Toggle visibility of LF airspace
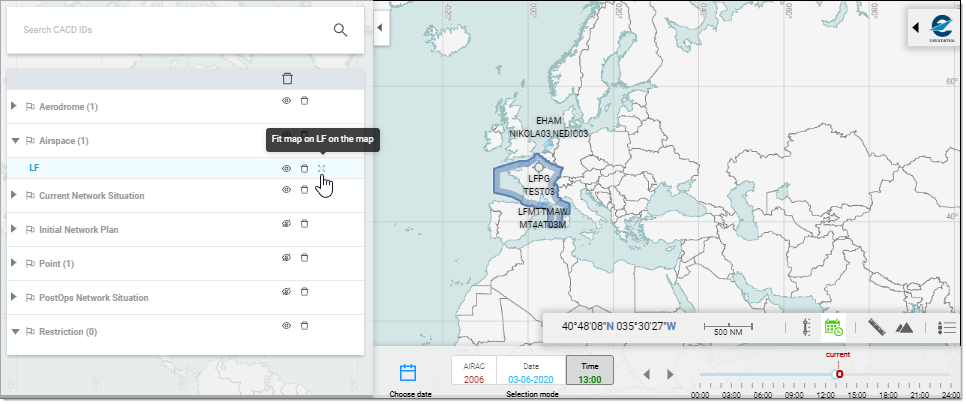 [286, 169]
